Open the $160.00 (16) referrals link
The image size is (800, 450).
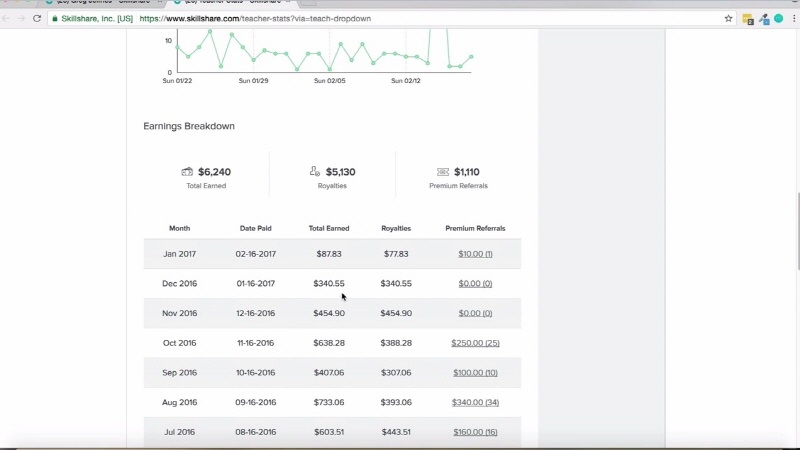tap(475, 432)
